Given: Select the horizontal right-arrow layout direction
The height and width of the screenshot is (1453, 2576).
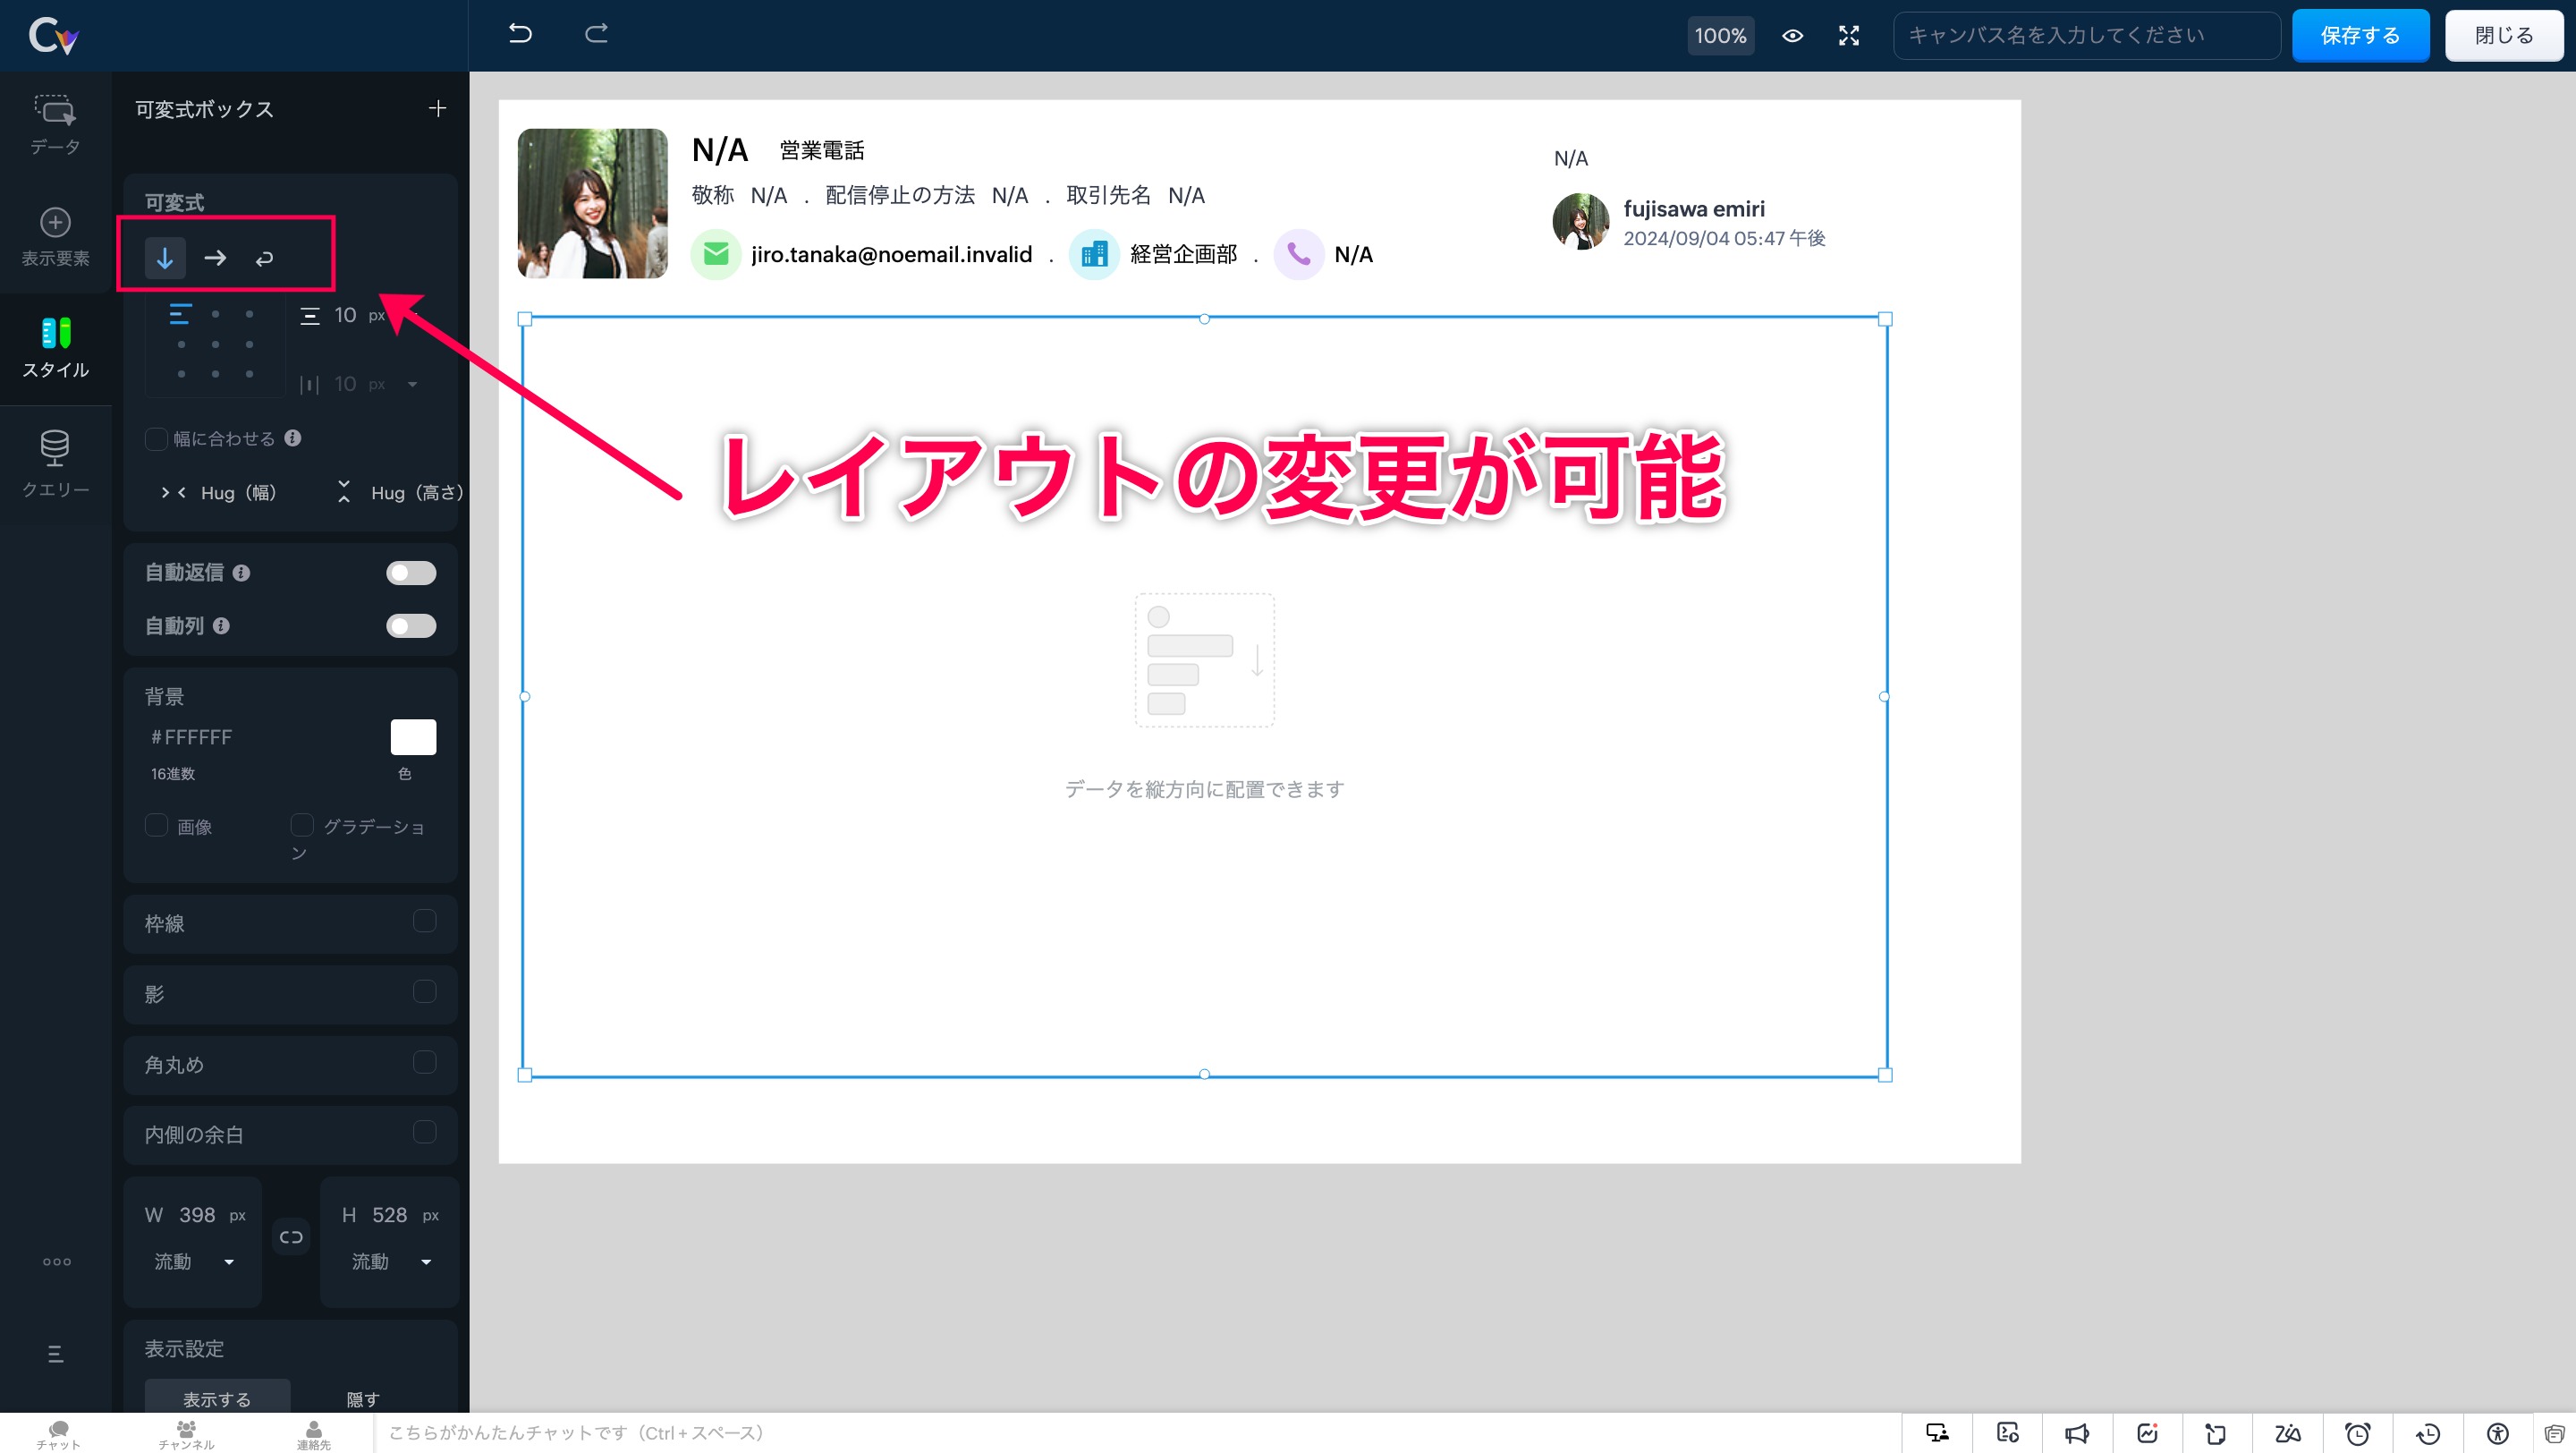Looking at the screenshot, I should pyautogui.click(x=215, y=258).
